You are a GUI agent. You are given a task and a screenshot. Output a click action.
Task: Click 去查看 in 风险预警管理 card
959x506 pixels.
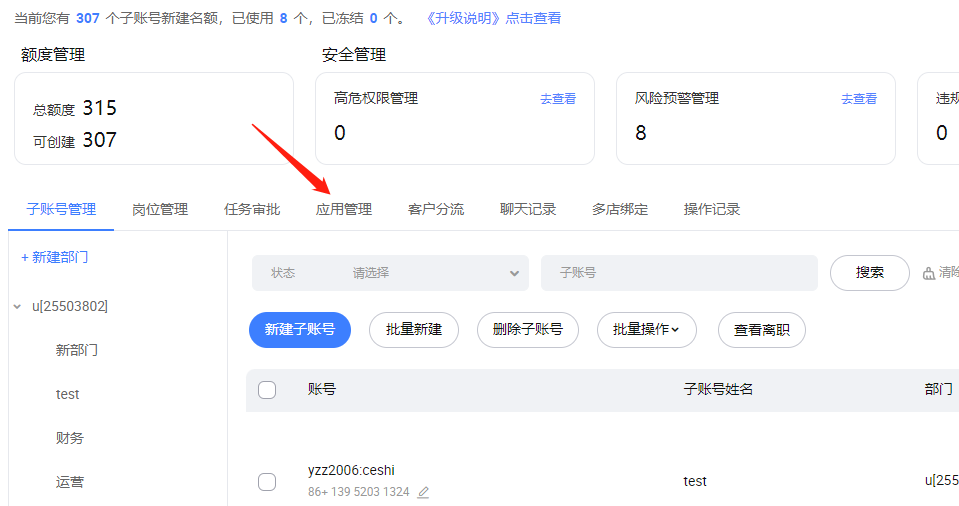pos(859,99)
